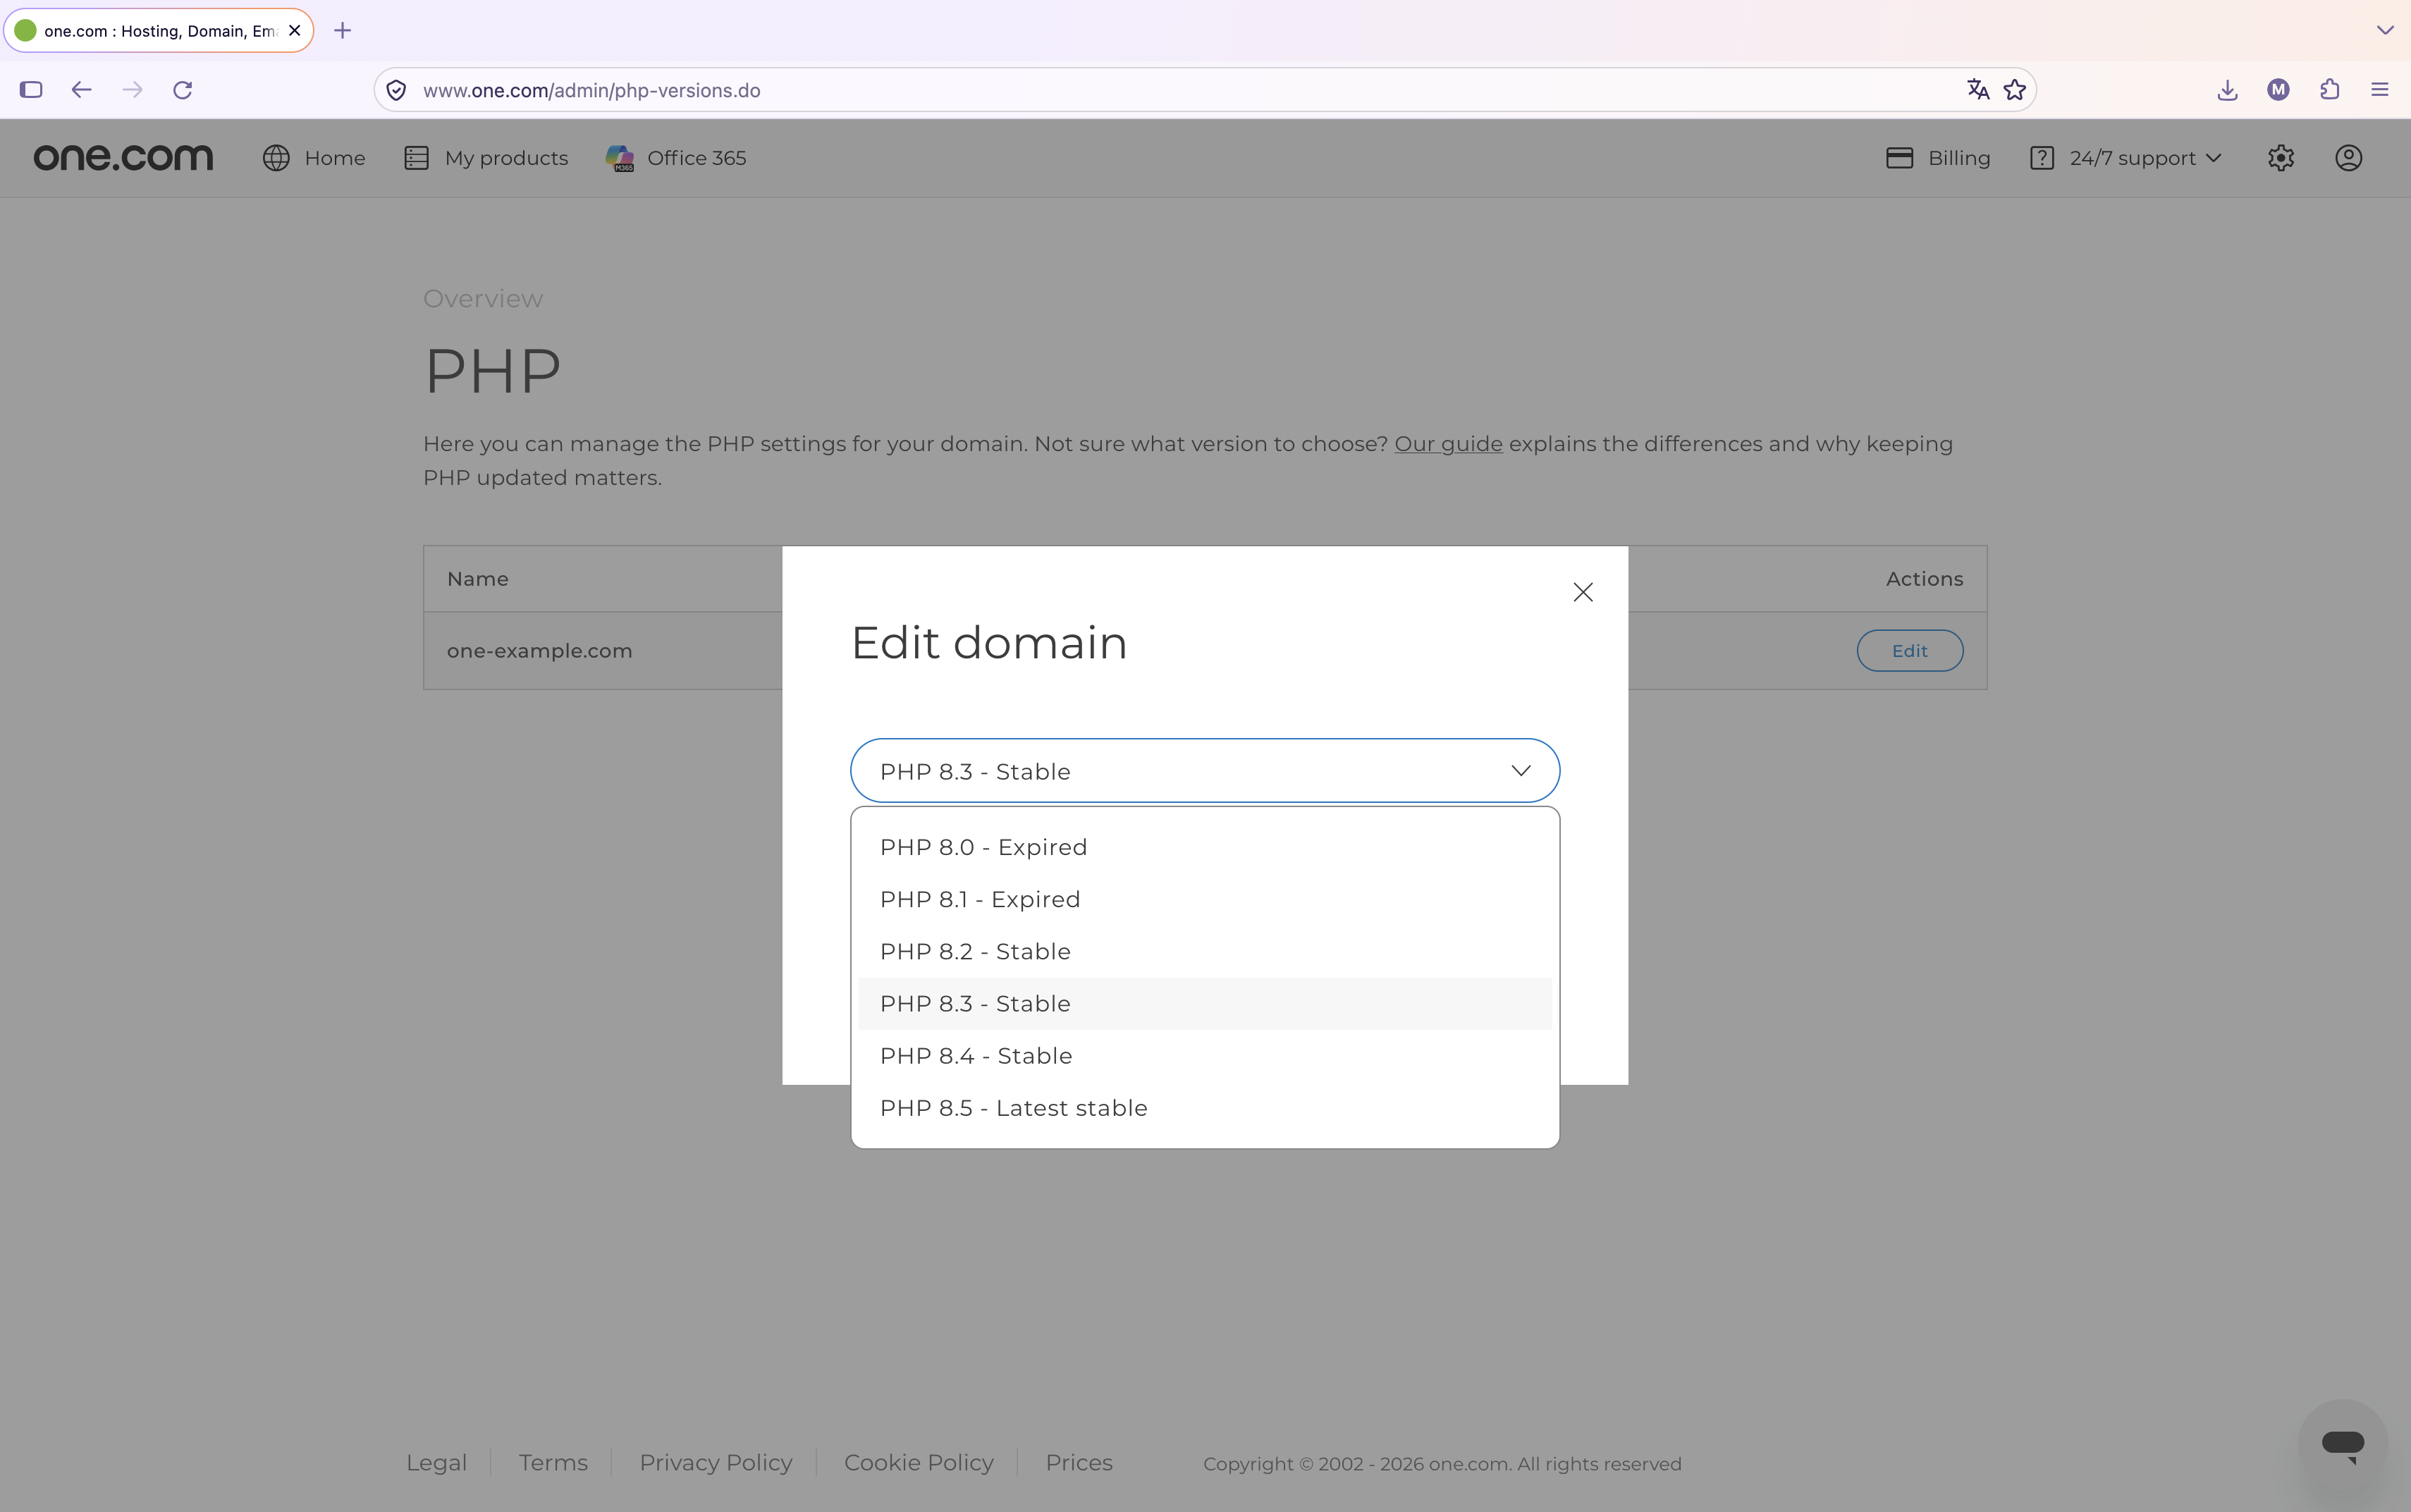
Task: Open the browser extensions puzzle icon
Action: (2329, 90)
